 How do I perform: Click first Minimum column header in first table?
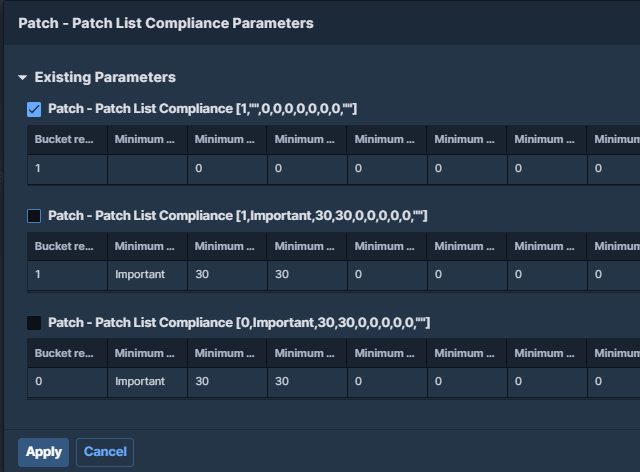pos(146,139)
